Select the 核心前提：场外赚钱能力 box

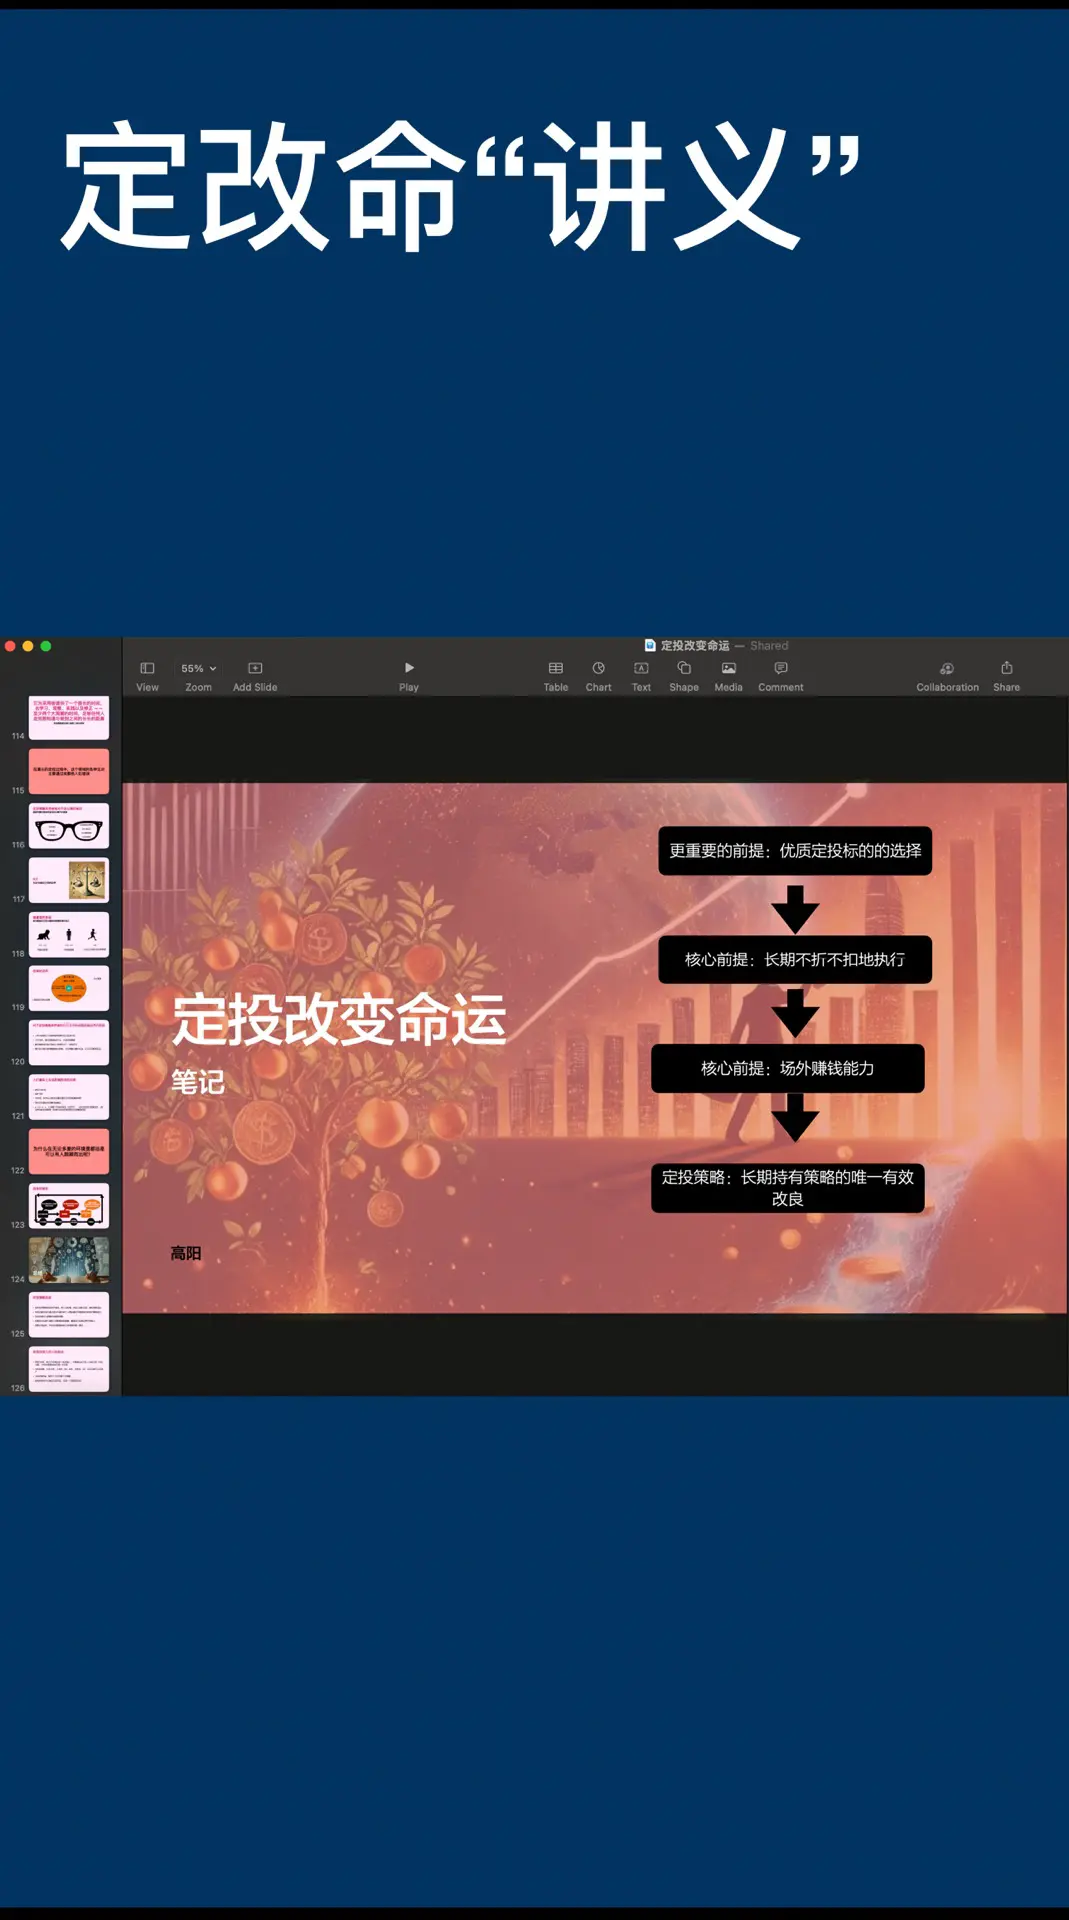point(787,1069)
